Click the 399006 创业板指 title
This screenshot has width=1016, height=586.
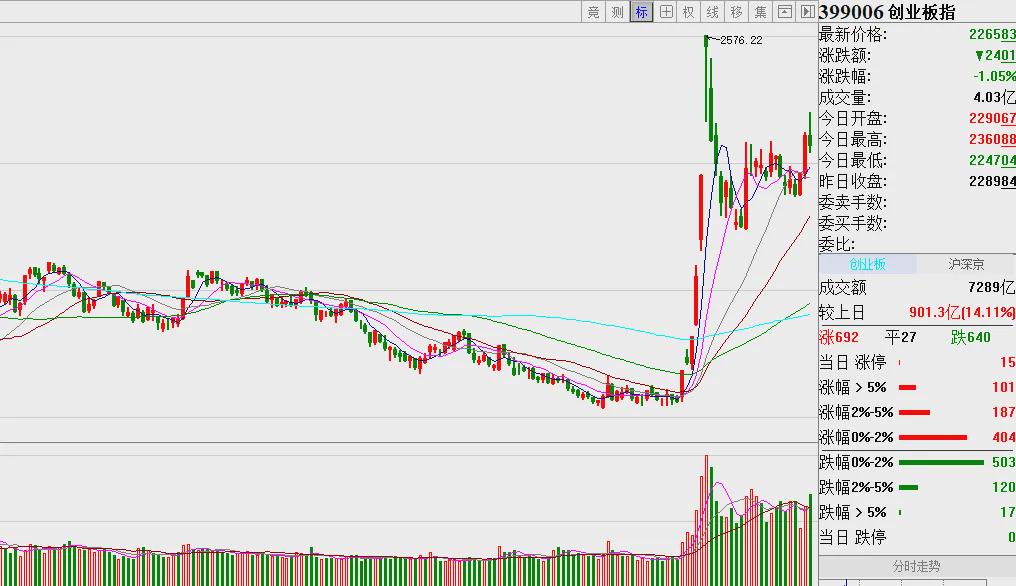coord(886,12)
